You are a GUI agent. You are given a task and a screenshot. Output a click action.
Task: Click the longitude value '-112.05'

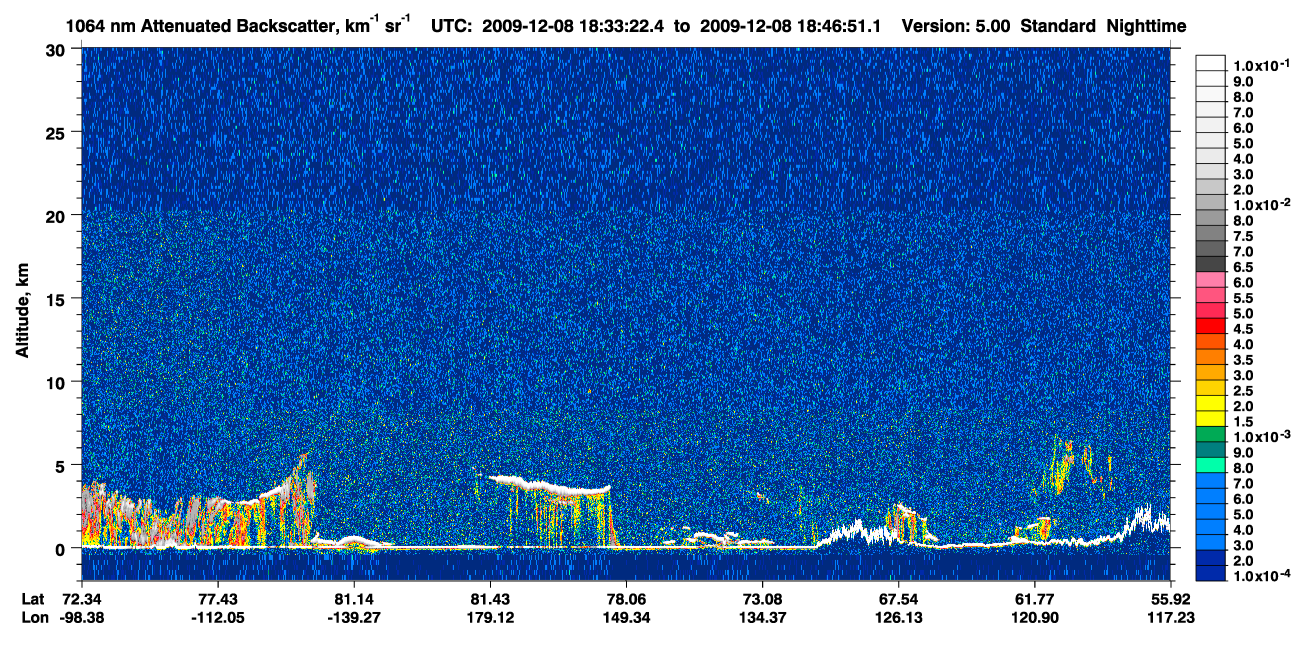point(217,617)
